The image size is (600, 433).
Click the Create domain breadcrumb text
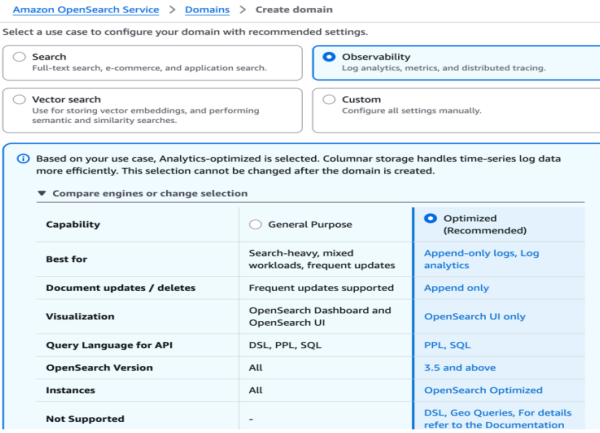(x=294, y=10)
